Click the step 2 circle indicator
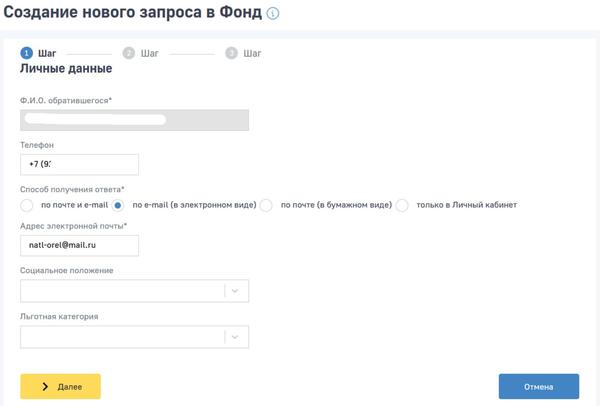600x406 pixels. [x=129, y=53]
